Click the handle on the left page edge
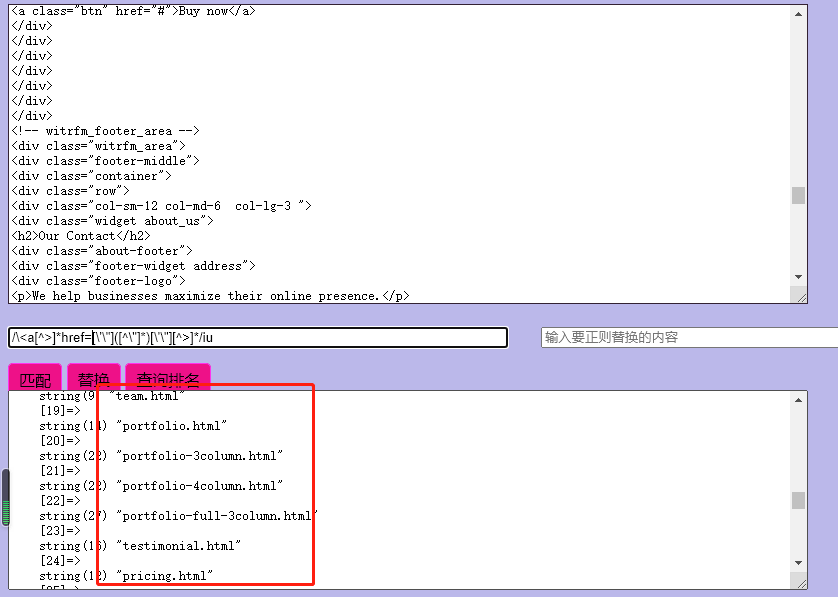This screenshot has height=597, width=838. pyautogui.click(x=5, y=497)
